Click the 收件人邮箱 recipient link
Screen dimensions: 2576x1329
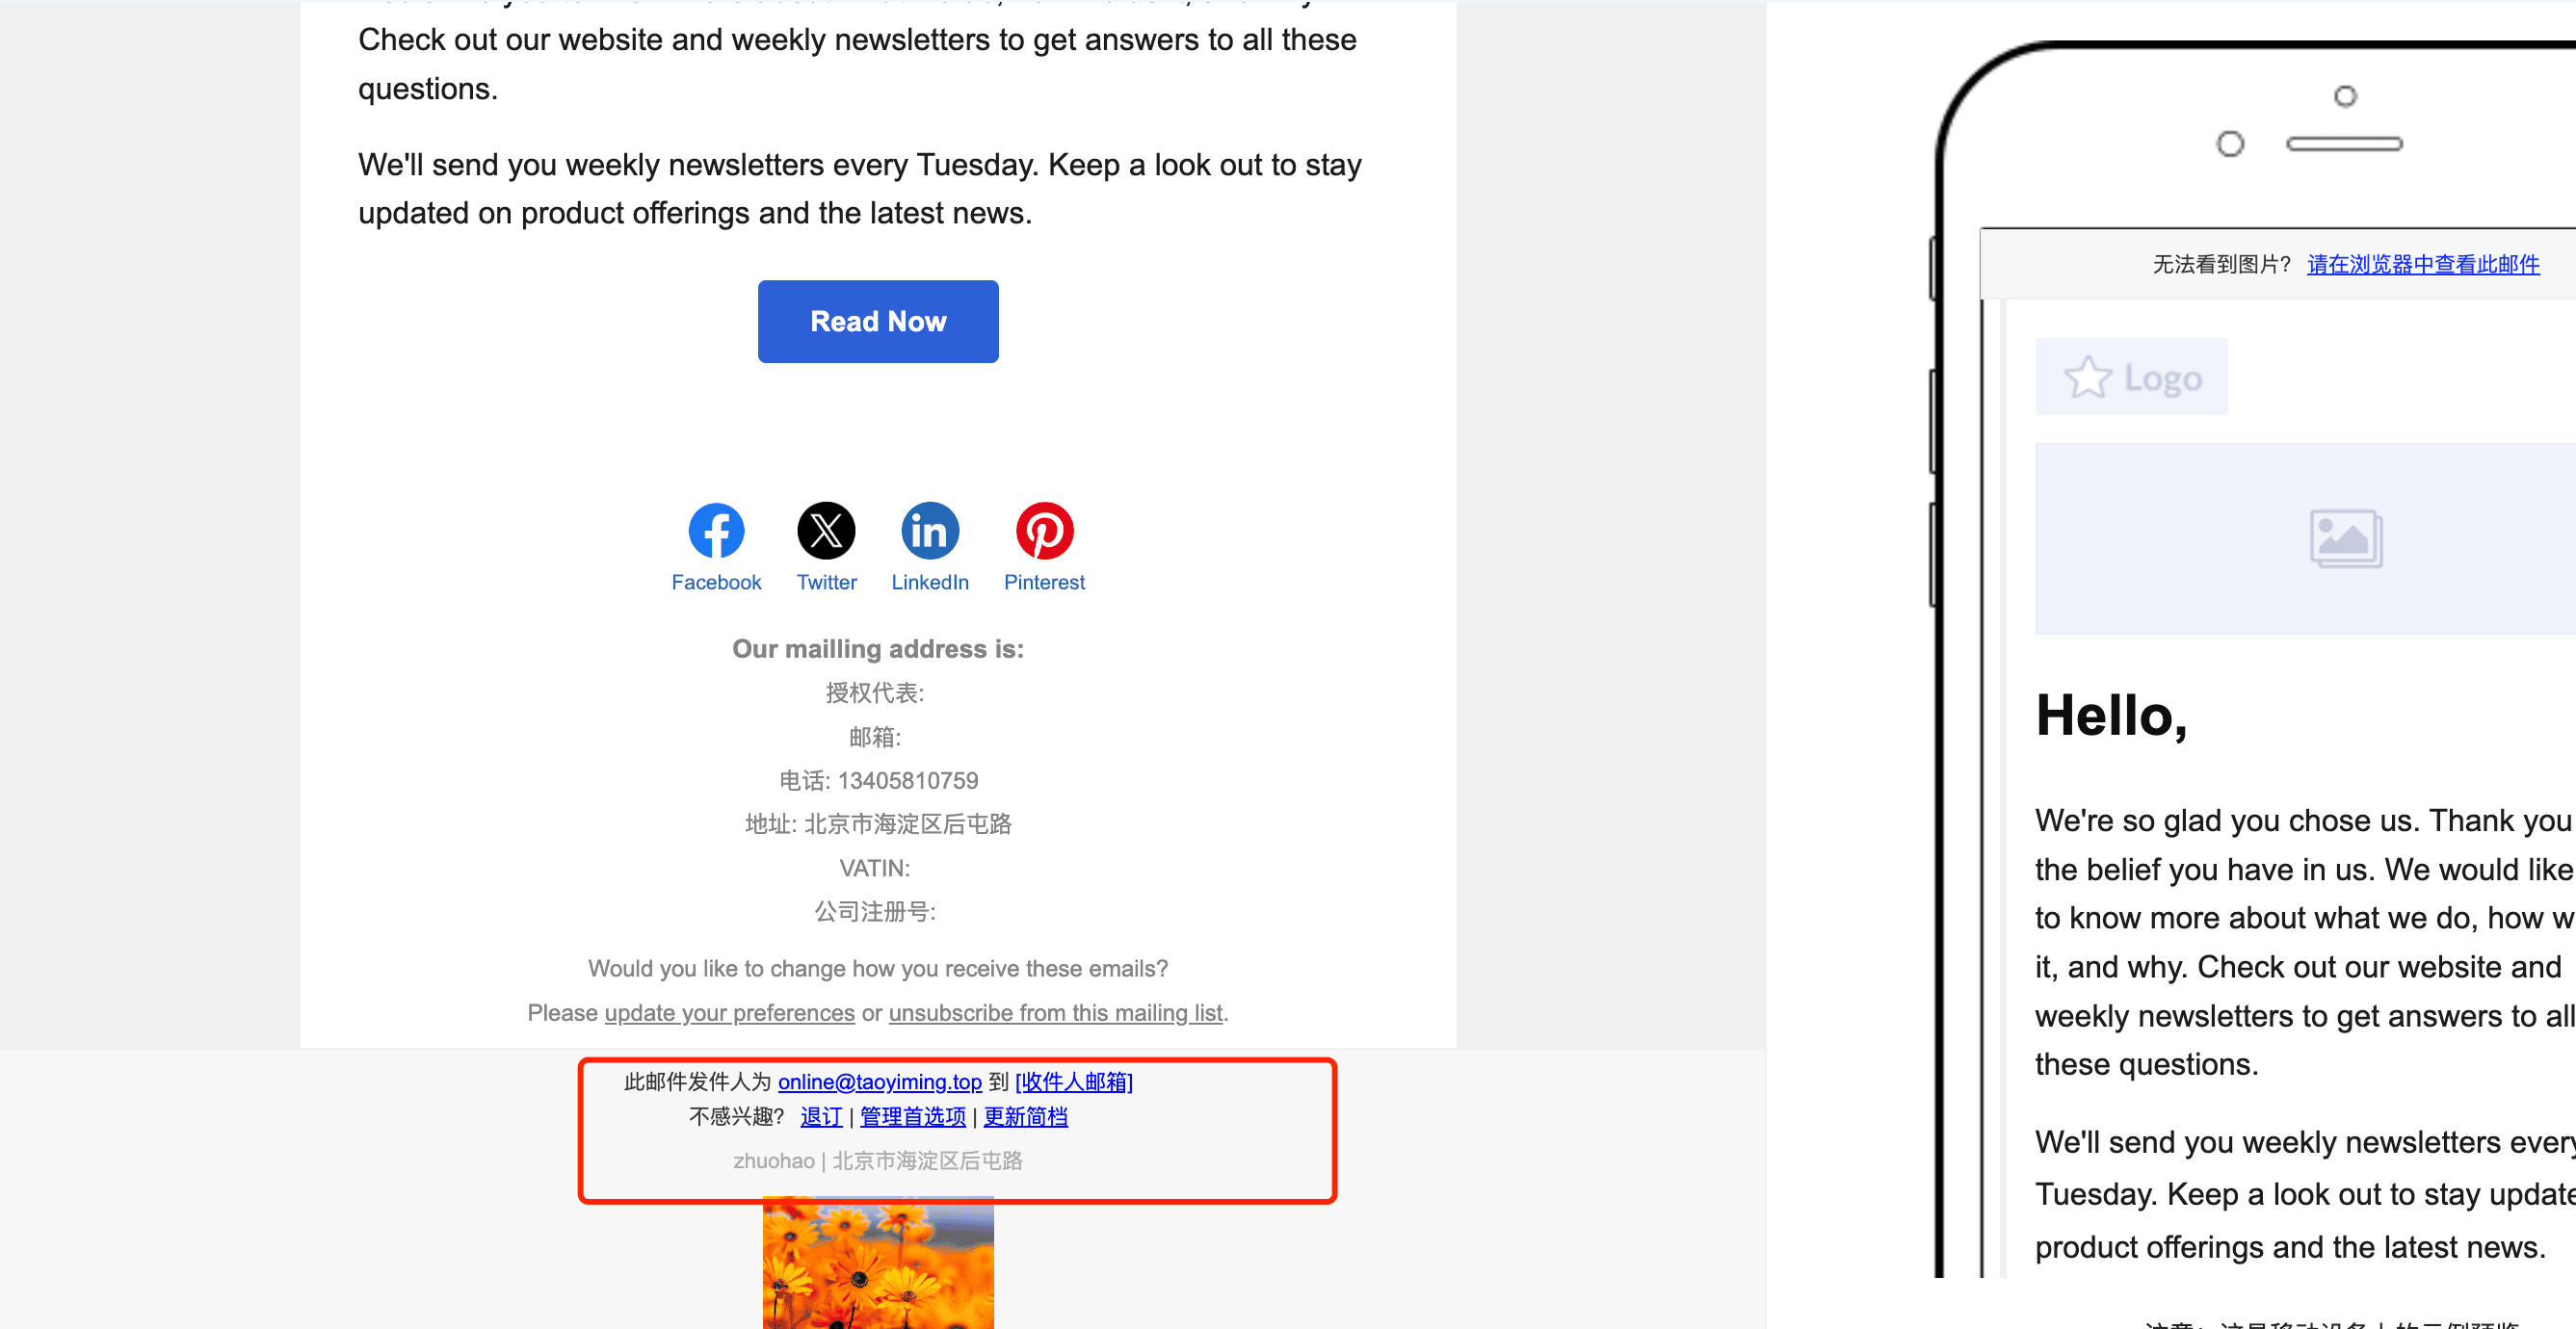click(1073, 1082)
